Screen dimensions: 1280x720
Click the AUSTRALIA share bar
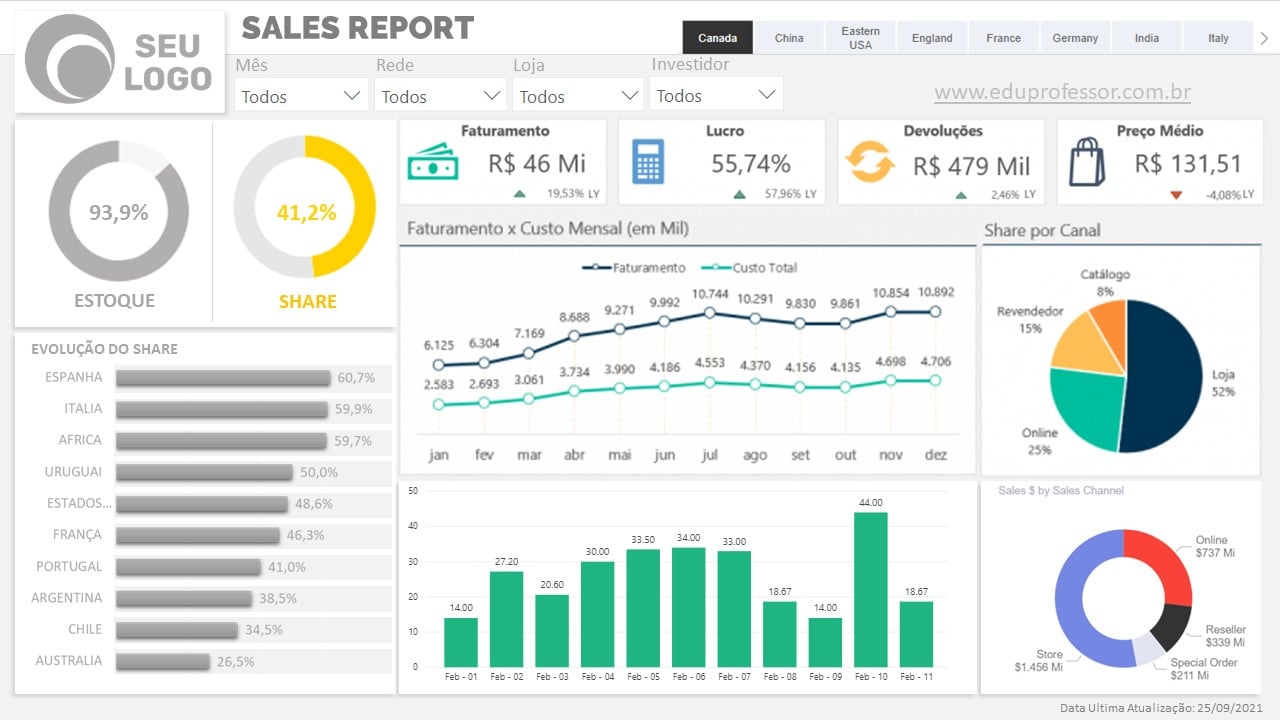(x=163, y=661)
